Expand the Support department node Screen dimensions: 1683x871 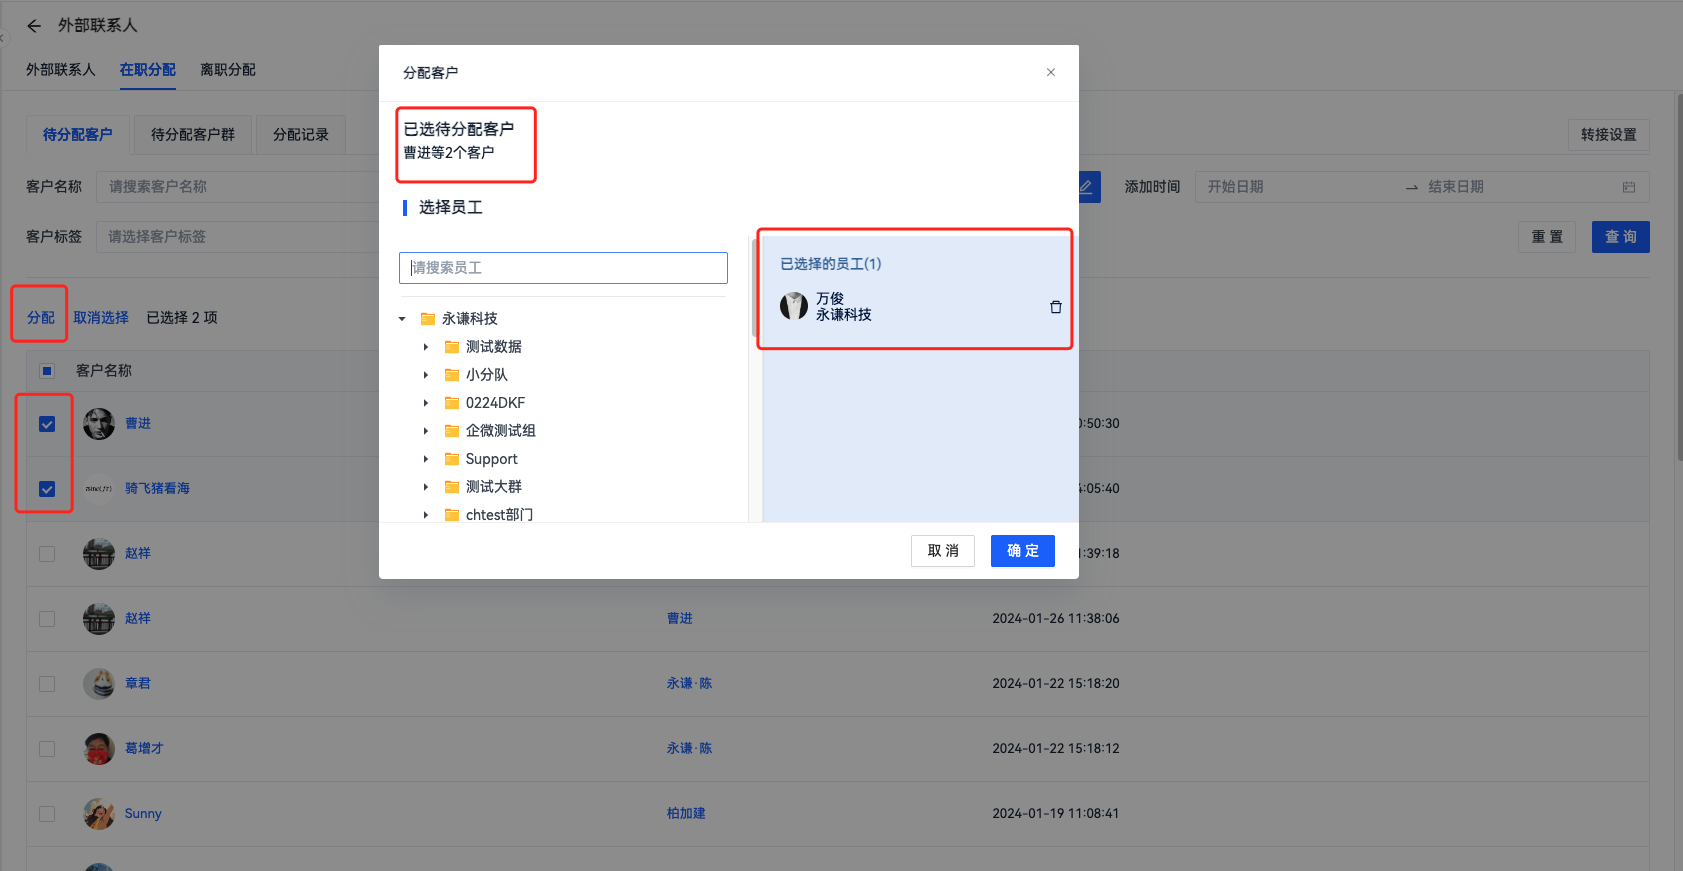(426, 459)
